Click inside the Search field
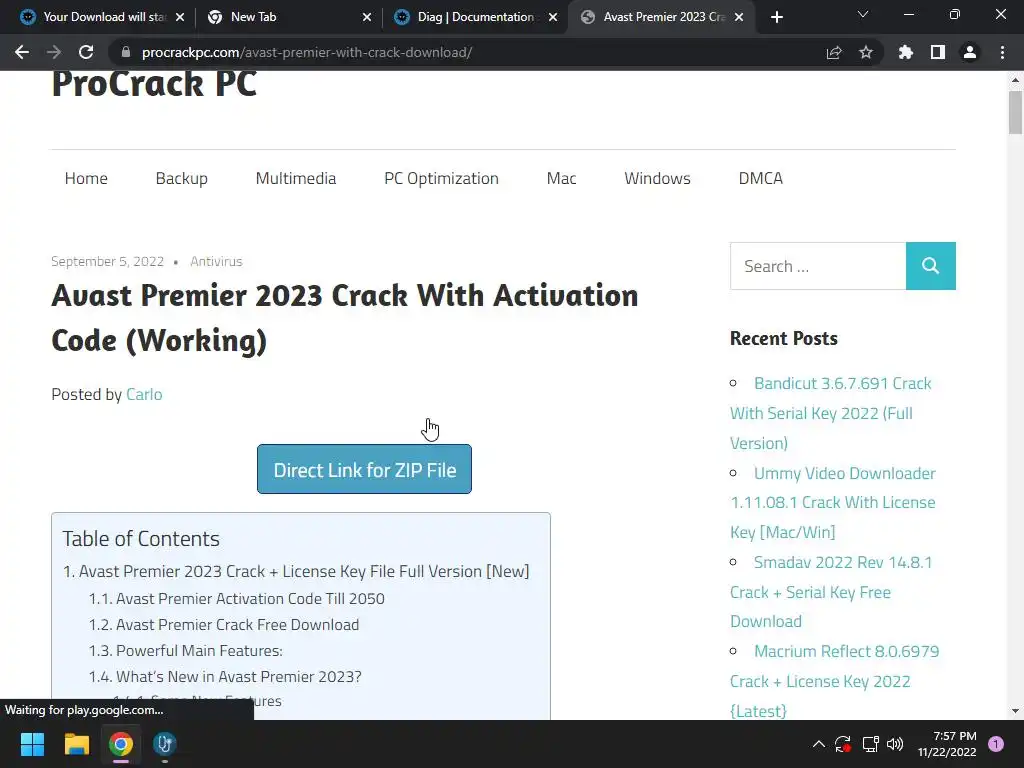 (818, 266)
